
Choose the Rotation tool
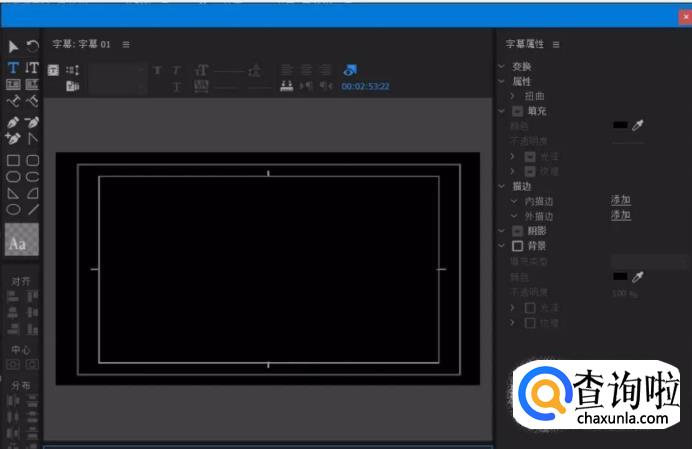32,46
